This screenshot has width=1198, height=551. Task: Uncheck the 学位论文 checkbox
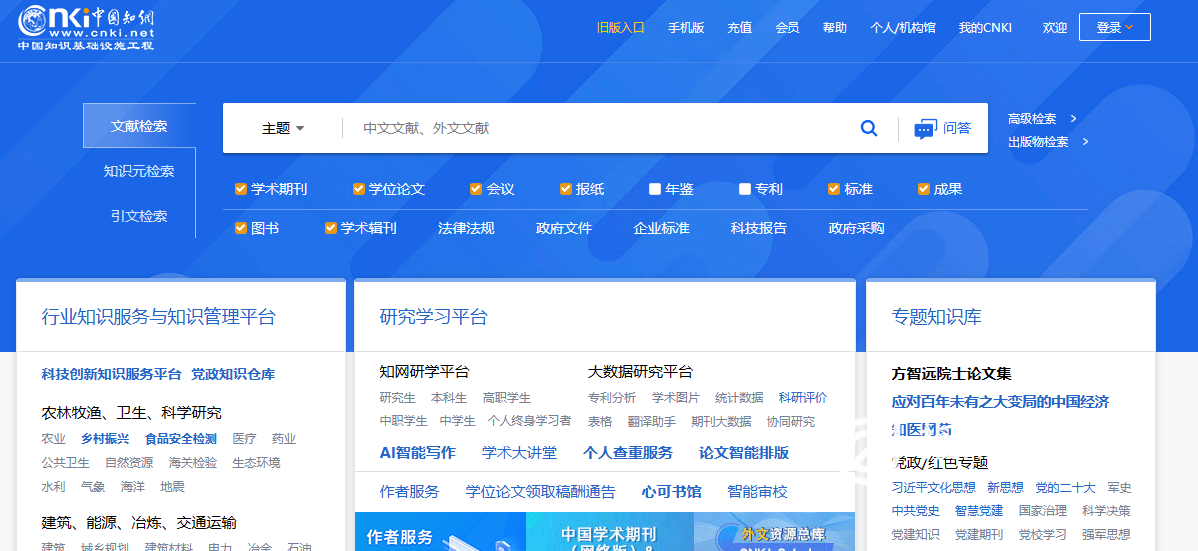[x=358, y=189]
